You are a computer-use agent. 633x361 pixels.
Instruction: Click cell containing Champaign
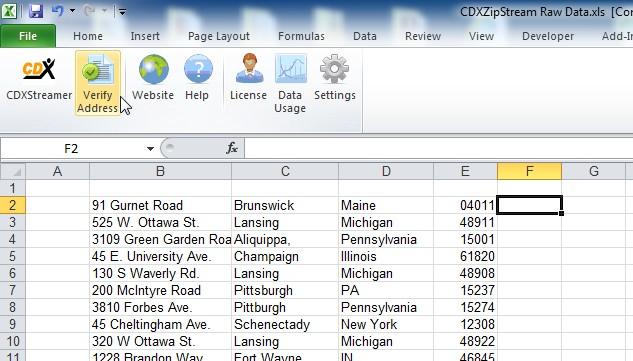(x=285, y=256)
